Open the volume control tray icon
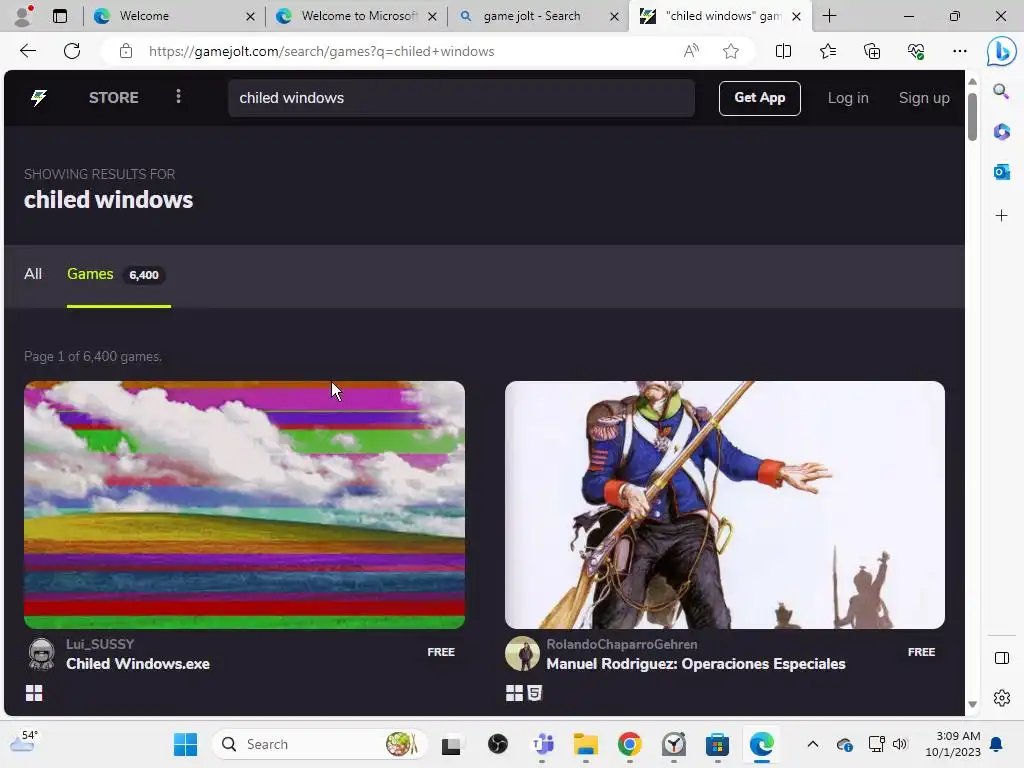 (900, 744)
